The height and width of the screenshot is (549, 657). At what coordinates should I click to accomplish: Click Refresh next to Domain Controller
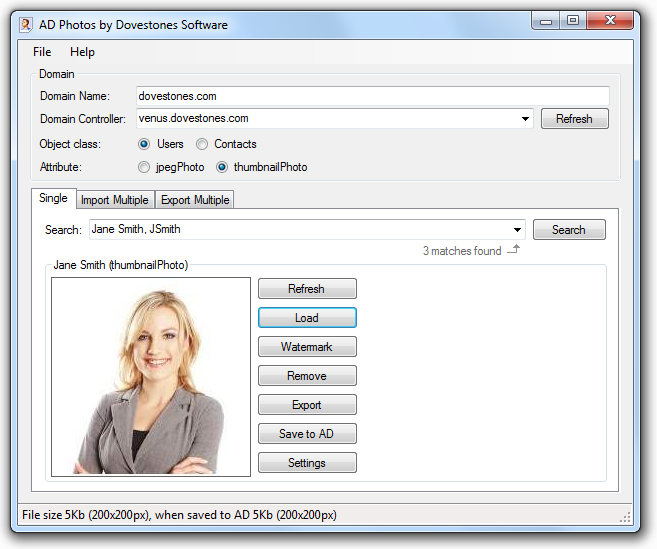point(574,119)
